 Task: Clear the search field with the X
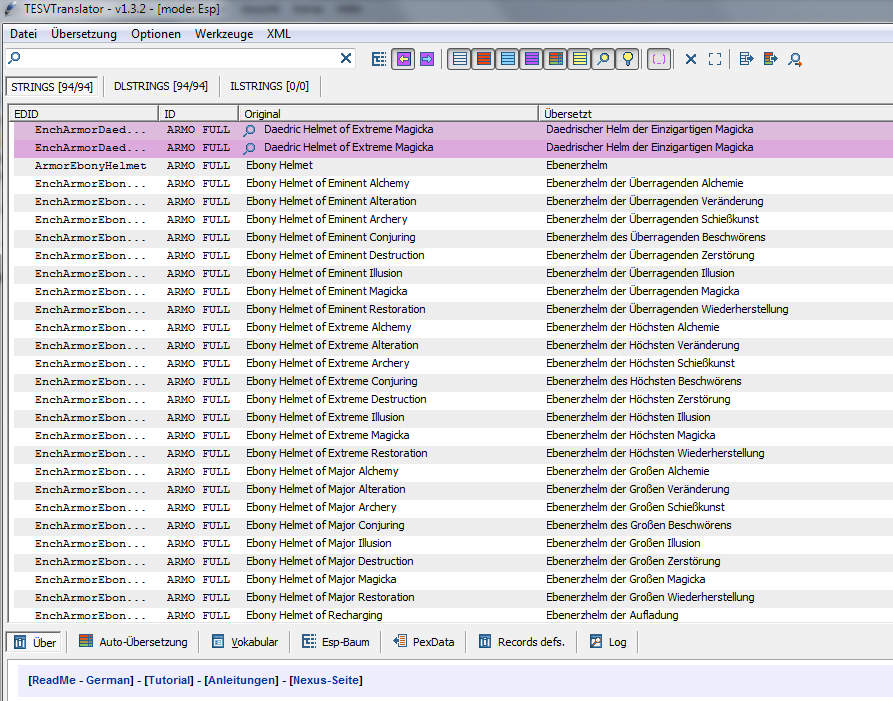[346, 59]
